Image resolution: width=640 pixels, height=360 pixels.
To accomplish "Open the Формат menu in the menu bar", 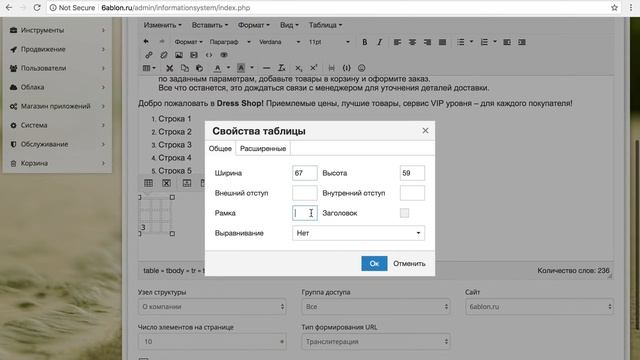I will pos(253,25).
